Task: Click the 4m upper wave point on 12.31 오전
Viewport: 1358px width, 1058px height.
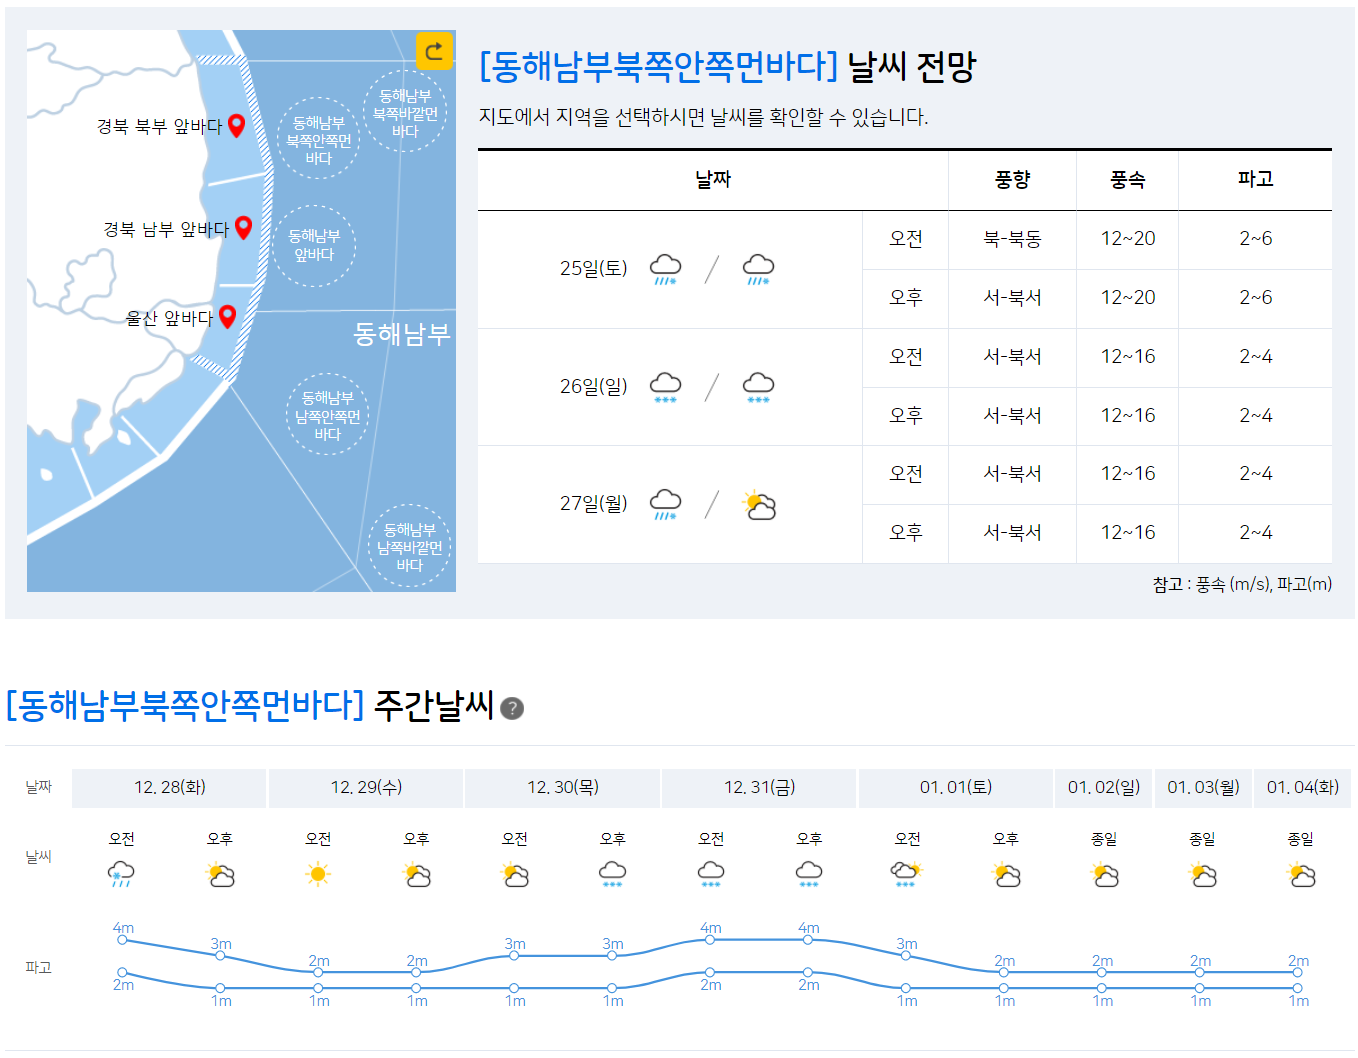Action: coord(710,939)
